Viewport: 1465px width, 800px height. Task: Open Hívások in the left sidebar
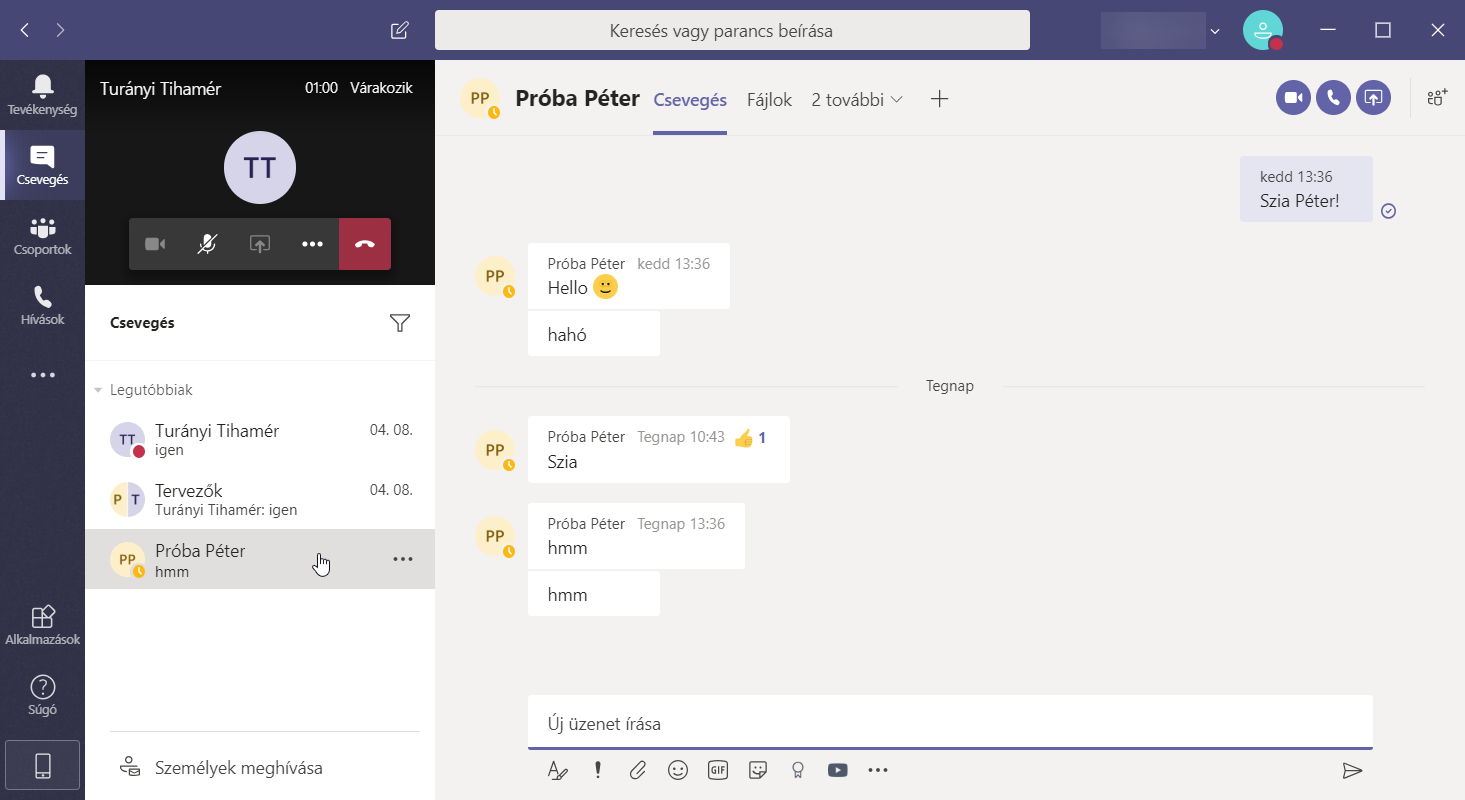point(42,306)
